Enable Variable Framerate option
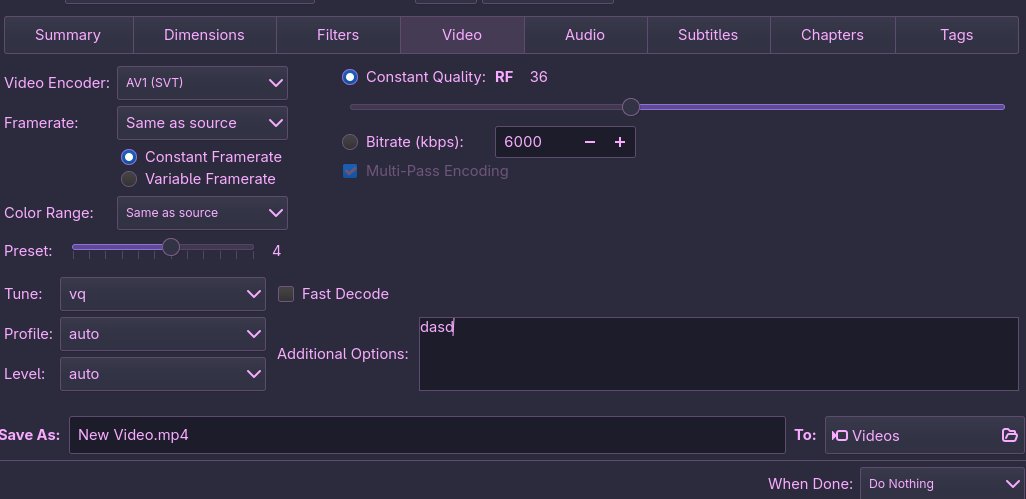This screenshot has width=1026, height=499. click(x=129, y=179)
